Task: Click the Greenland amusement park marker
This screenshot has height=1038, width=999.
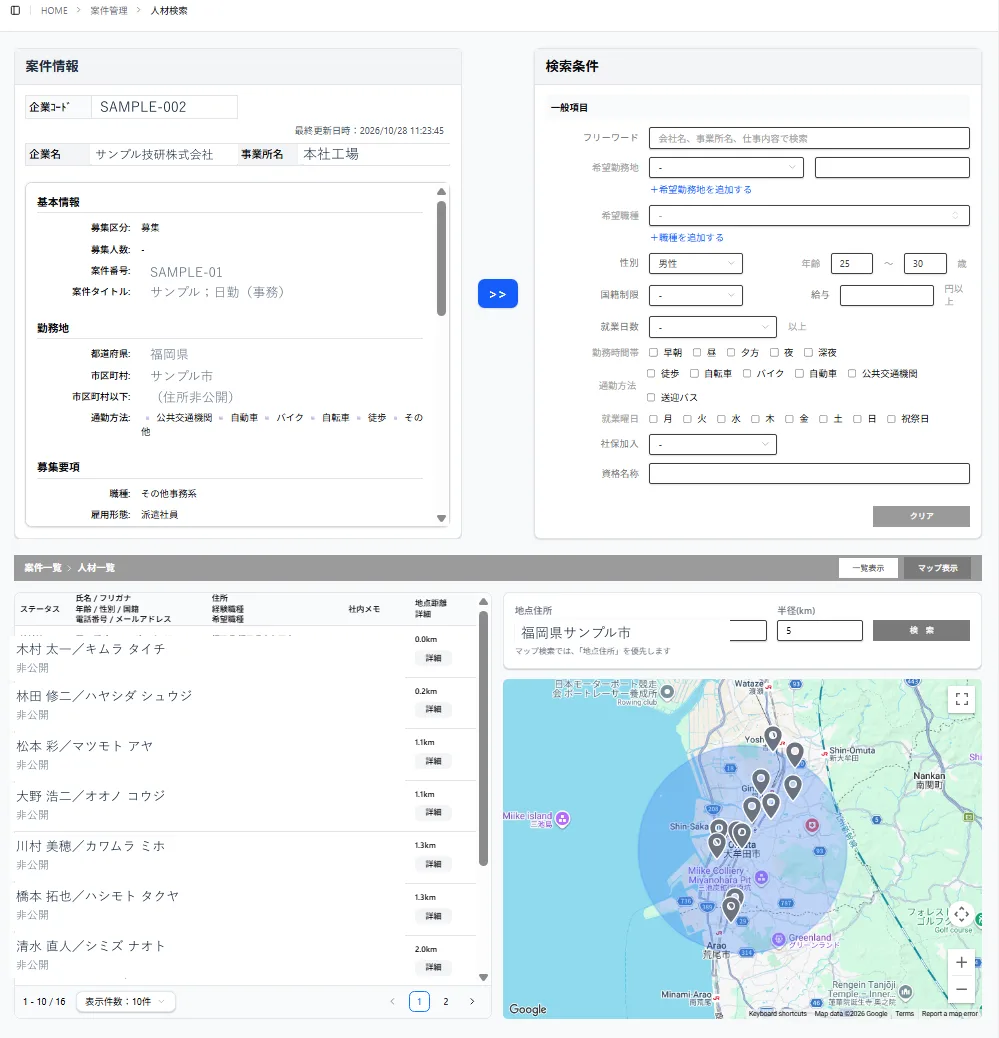Action: (779, 939)
